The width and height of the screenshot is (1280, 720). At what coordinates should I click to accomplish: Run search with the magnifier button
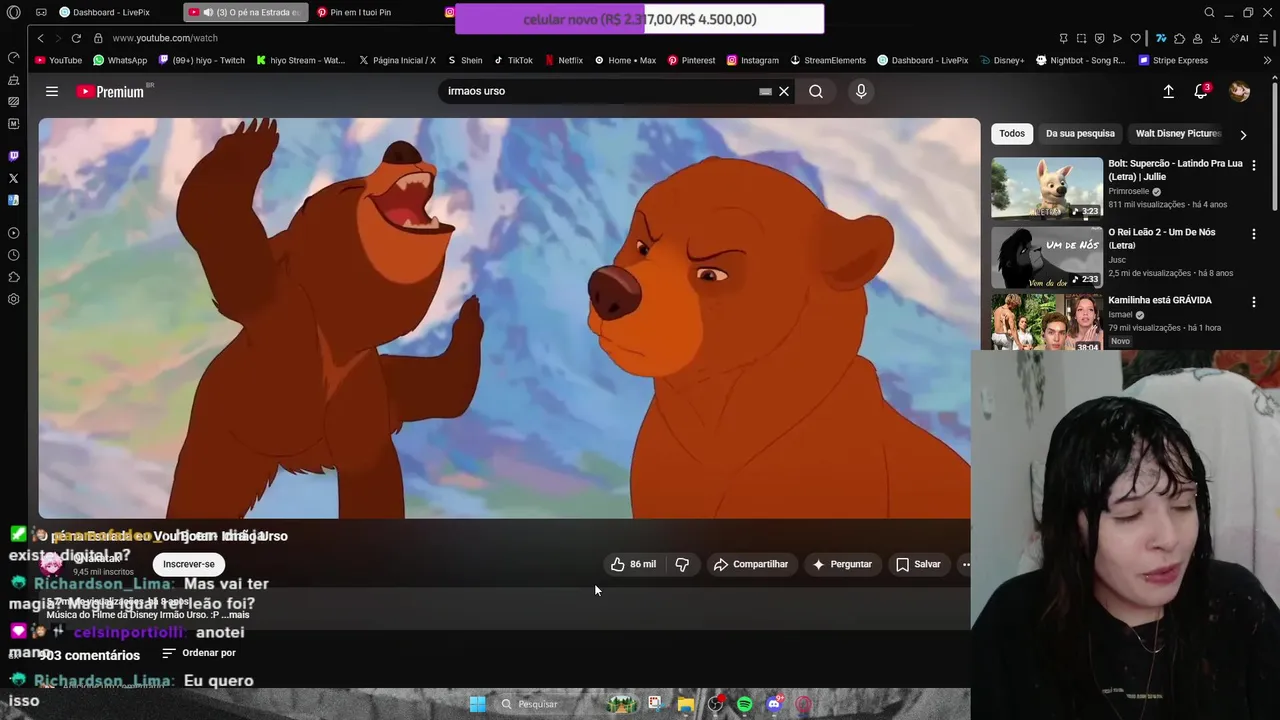(x=816, y=91)
